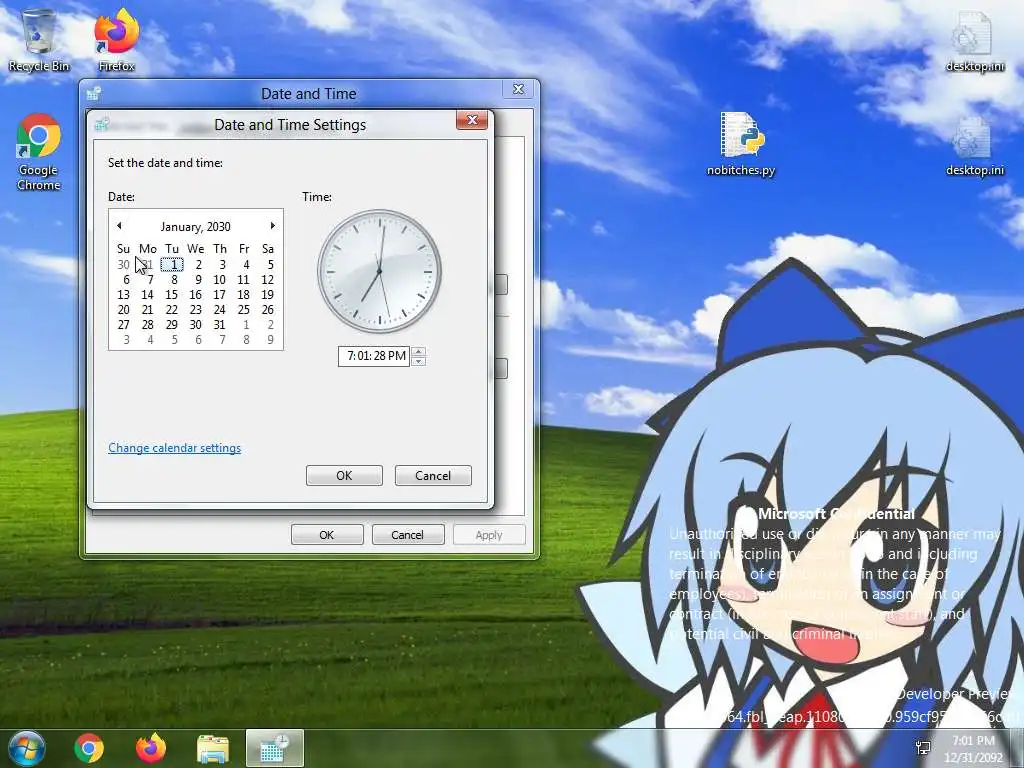Launch Chrome from the taskbar

coord(89,748)
